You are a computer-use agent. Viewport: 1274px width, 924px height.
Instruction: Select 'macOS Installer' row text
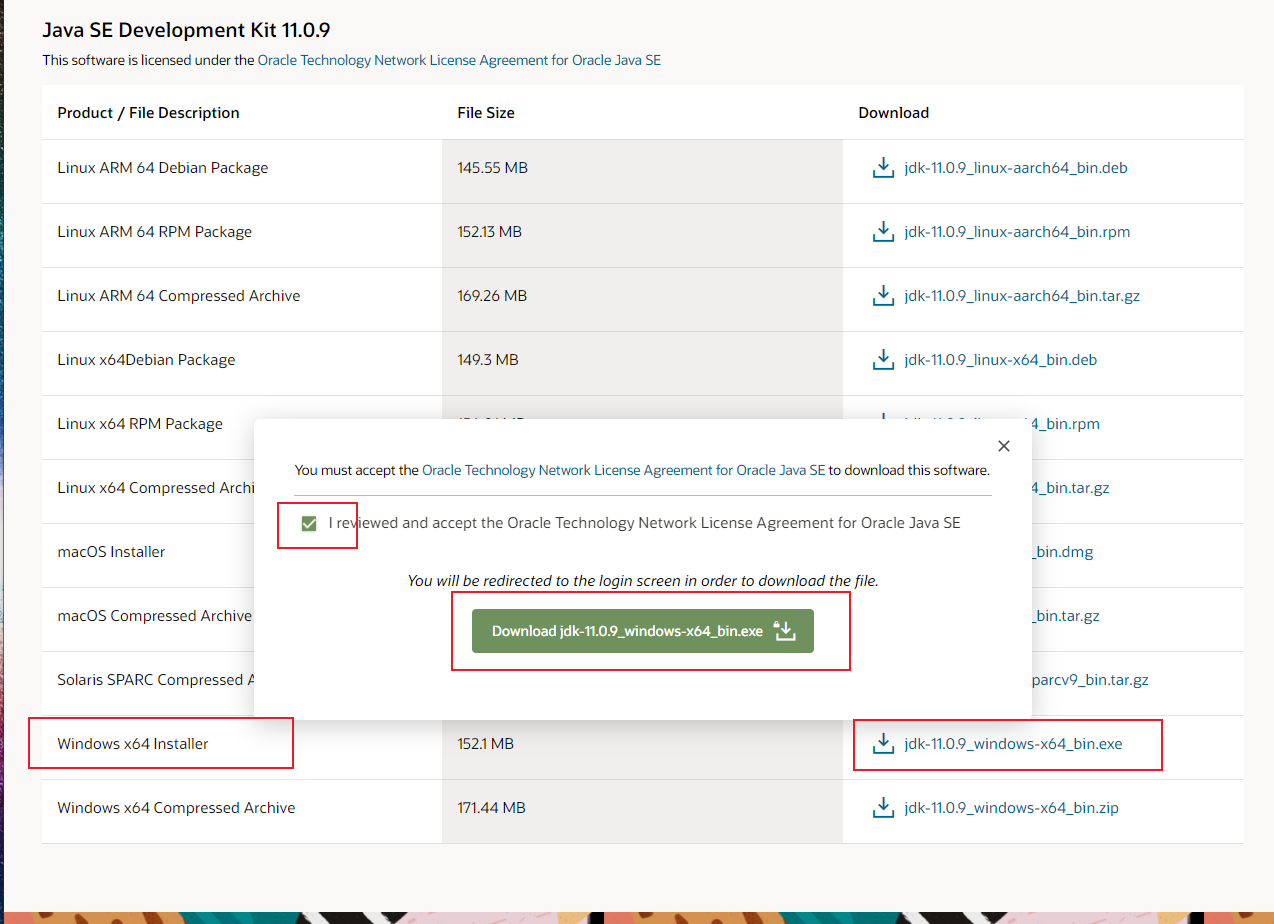tap(111, 552)
